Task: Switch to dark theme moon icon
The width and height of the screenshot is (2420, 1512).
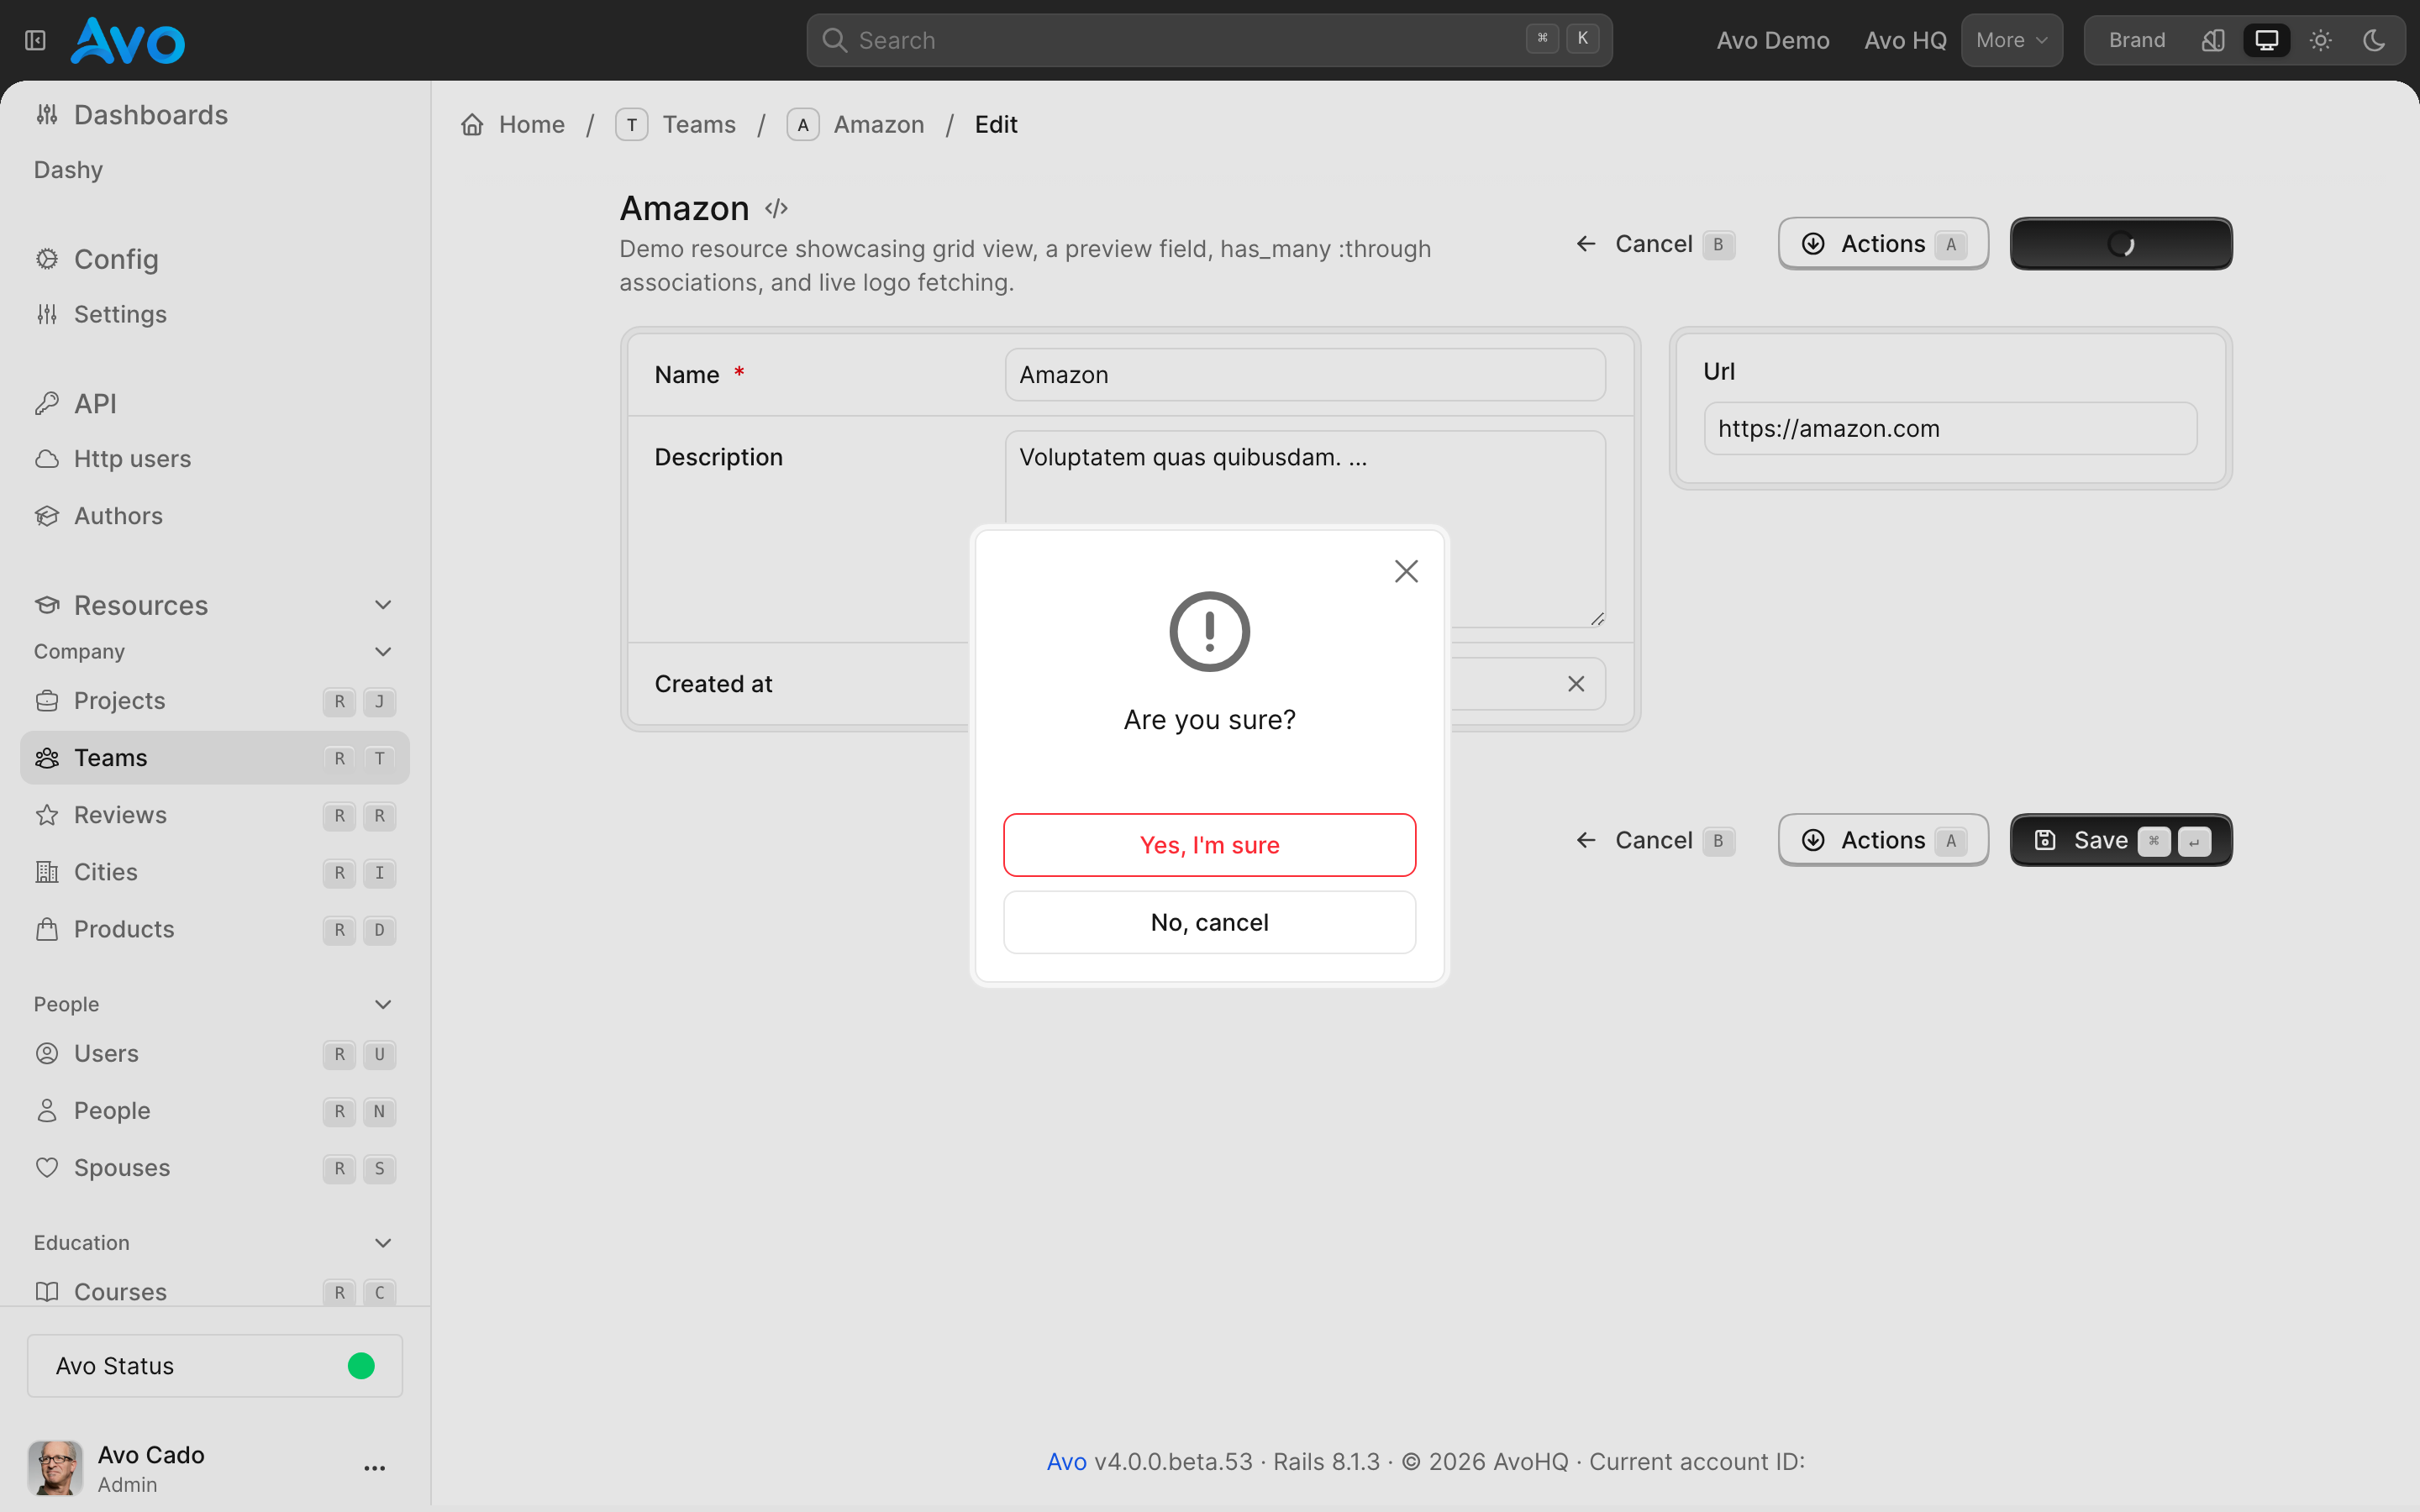Action: click(x=2374, y=40)
